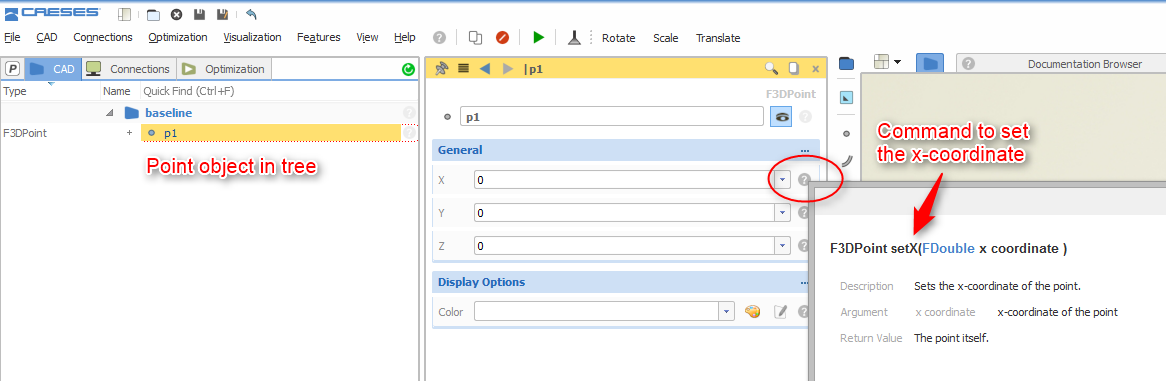Screen dimensions: 1166x381
Task: Collapse the baseline tree node
Action: tap(111, 113)
